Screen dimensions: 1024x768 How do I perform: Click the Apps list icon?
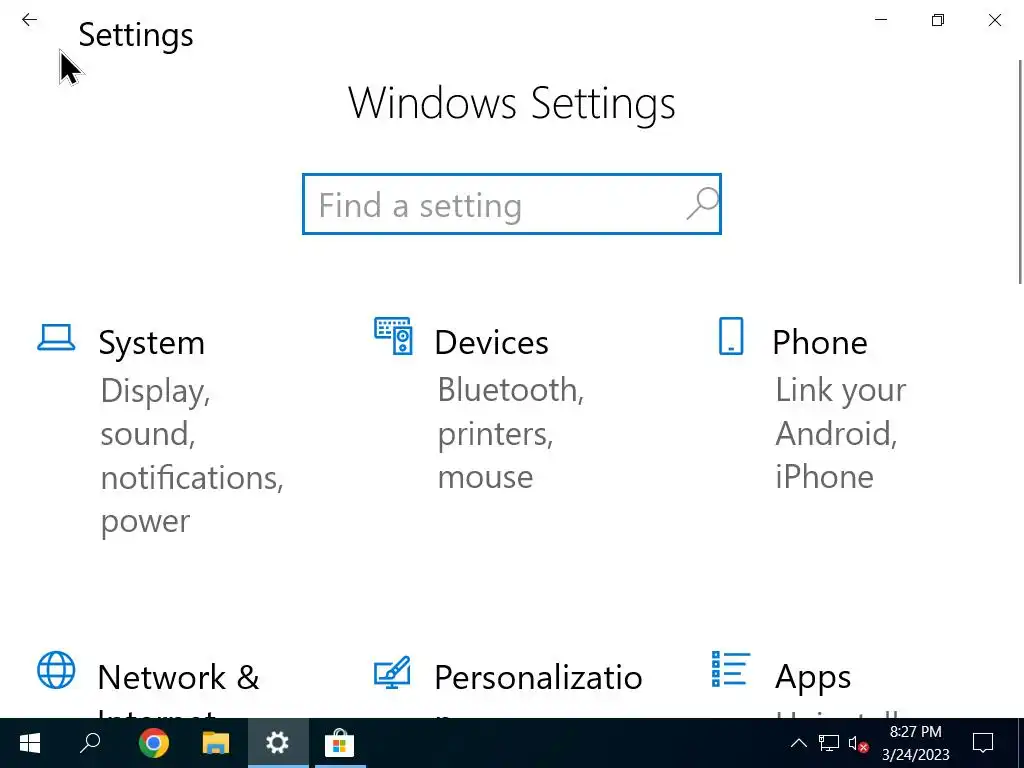pyautogui.click(x=731, y=670)
